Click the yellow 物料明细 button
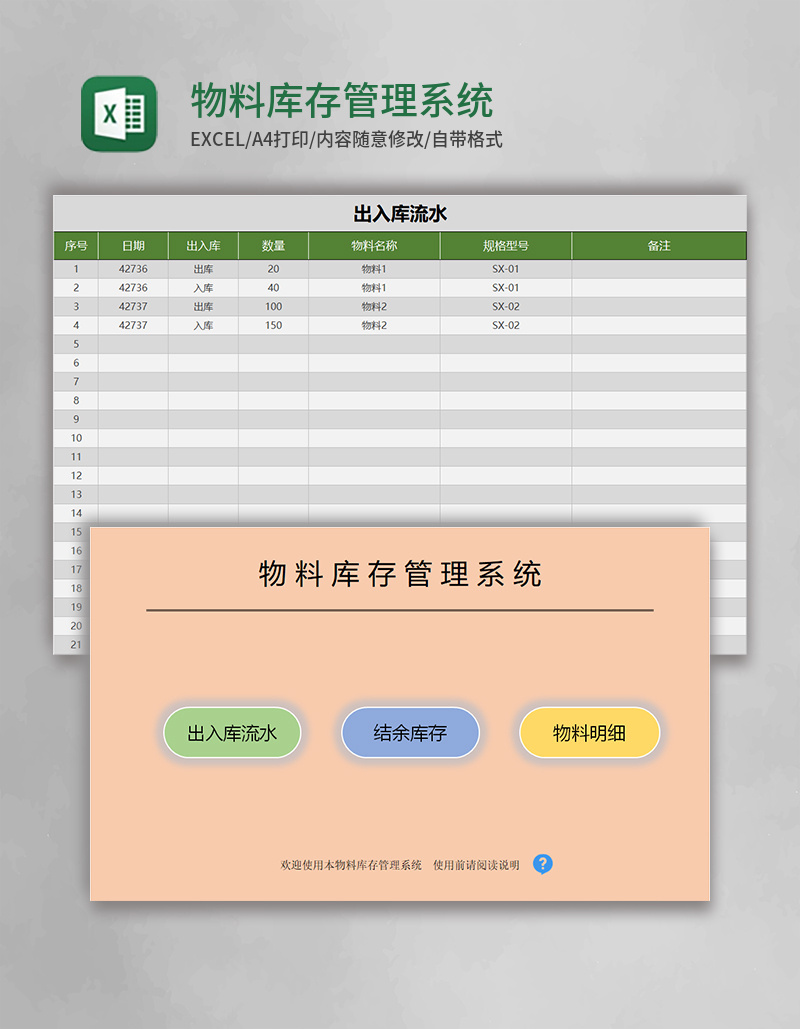Image resolution: width=800 pixels, height=1029 pixels. [x=589, y=732]
